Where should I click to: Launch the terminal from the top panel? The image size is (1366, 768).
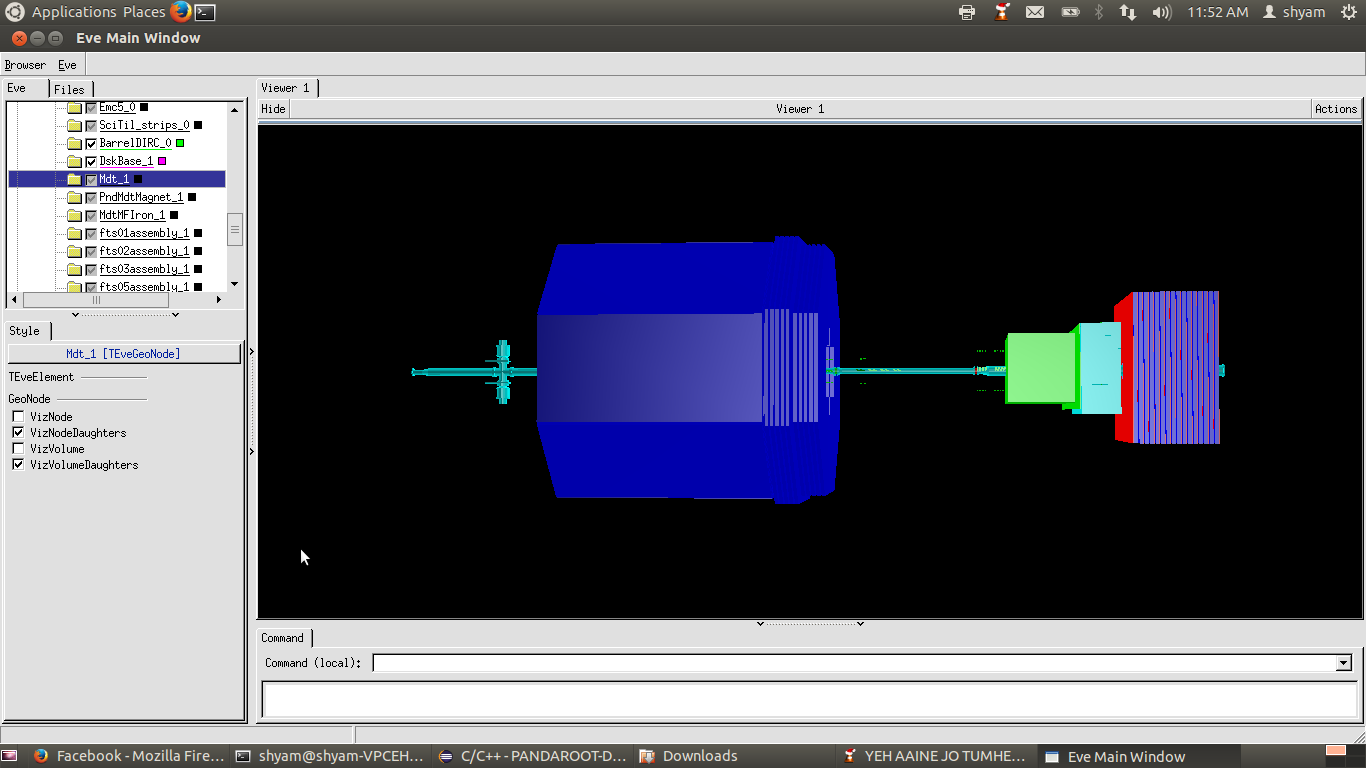[204, 12]
